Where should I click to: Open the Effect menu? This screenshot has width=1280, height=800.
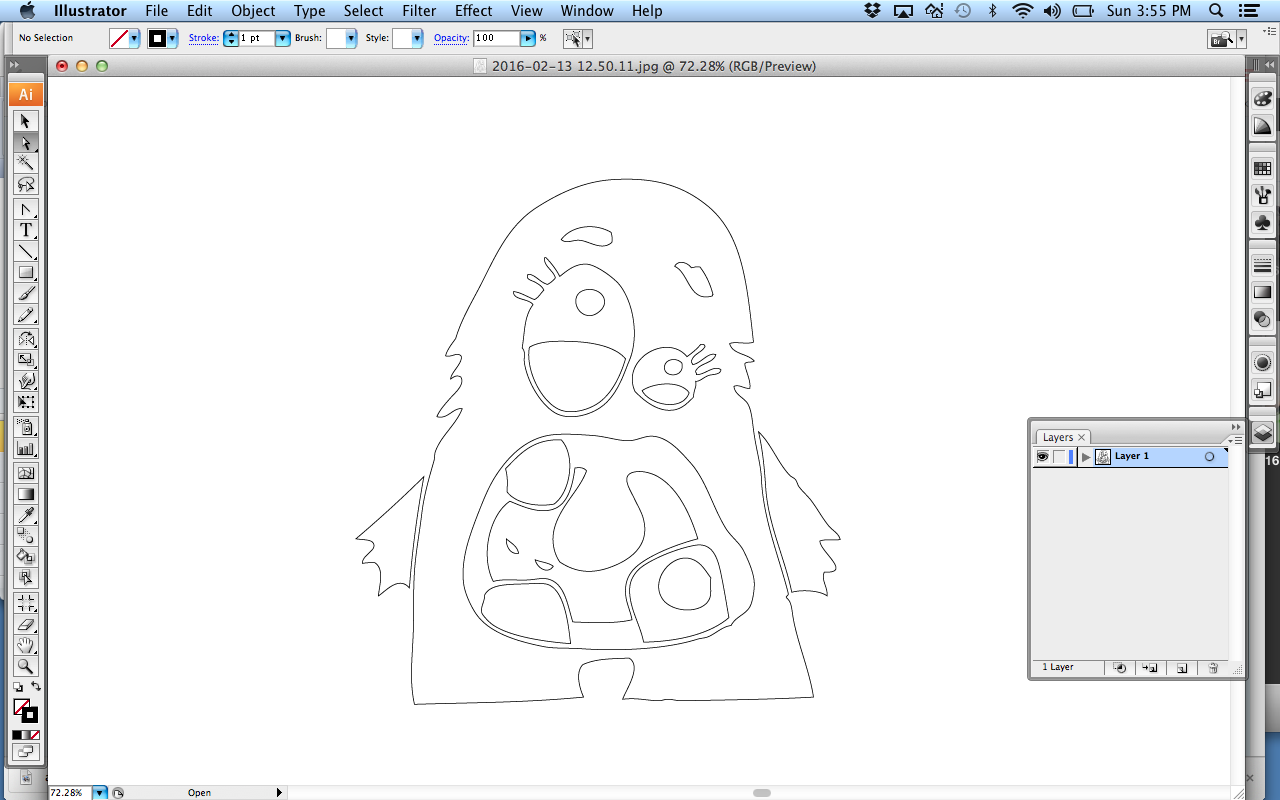pyautogui.click(x=473, y=11)
